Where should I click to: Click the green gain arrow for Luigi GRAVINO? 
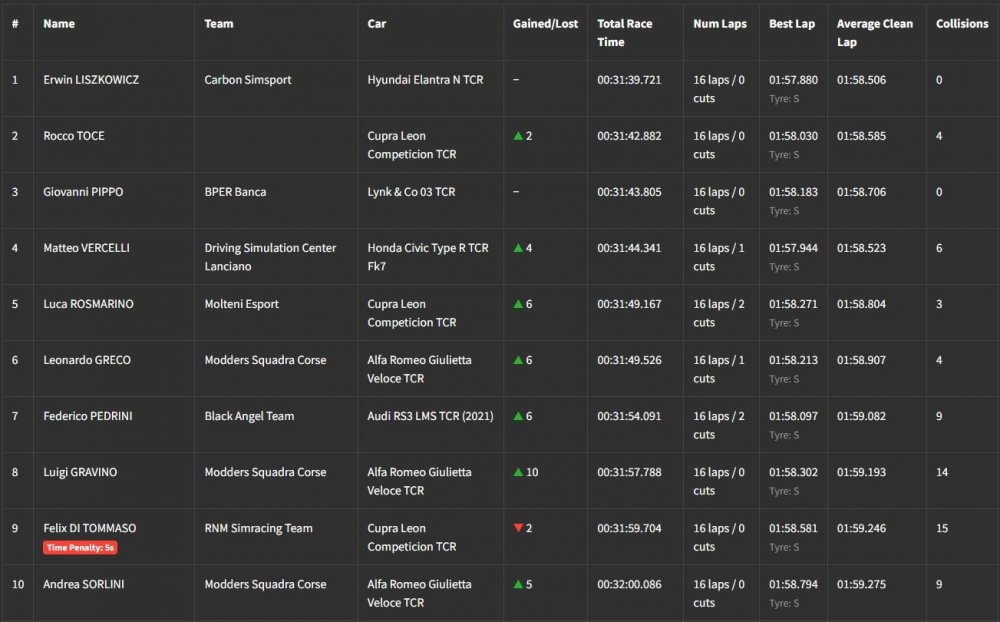point(518,473)
